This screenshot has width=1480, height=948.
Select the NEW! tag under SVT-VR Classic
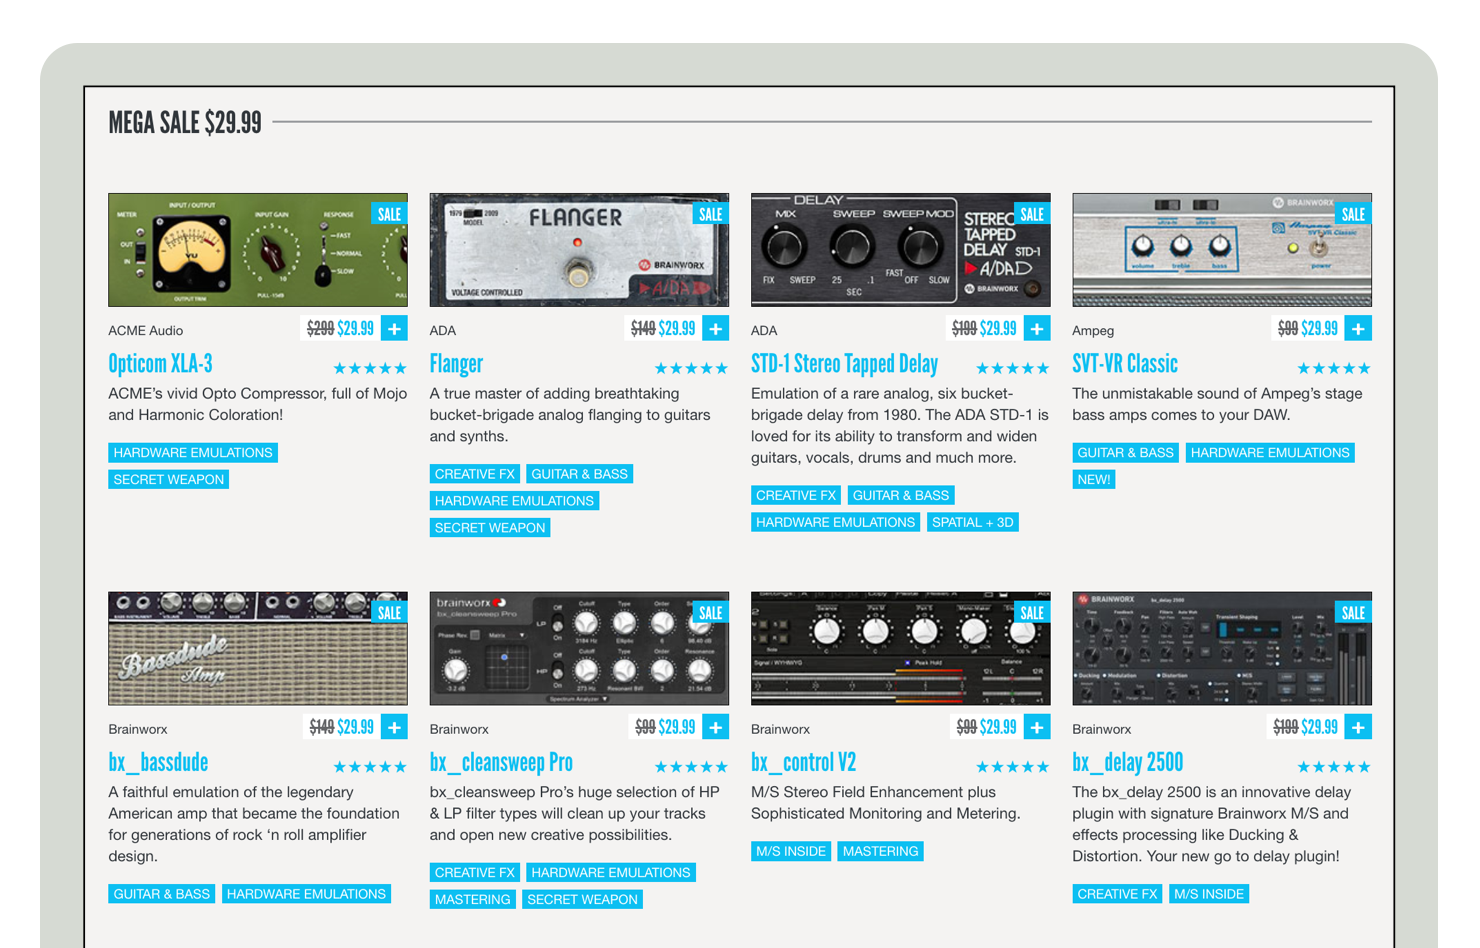coord(1094,480)
